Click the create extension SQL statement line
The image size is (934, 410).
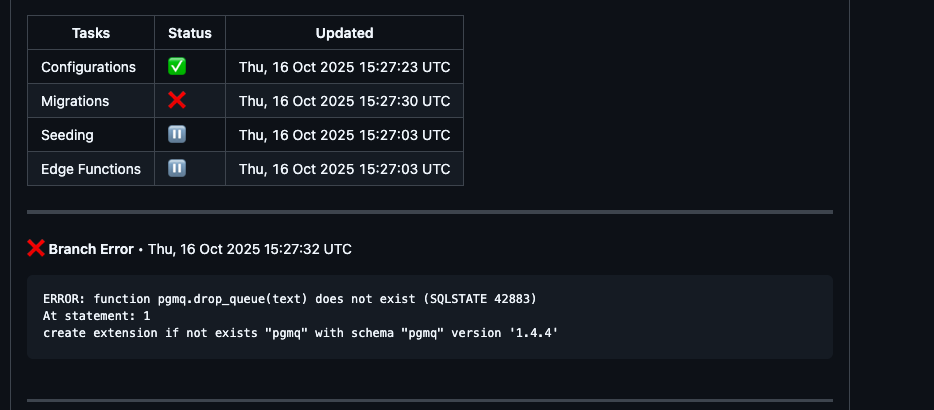pyautogui.click(x=300, y=331)
